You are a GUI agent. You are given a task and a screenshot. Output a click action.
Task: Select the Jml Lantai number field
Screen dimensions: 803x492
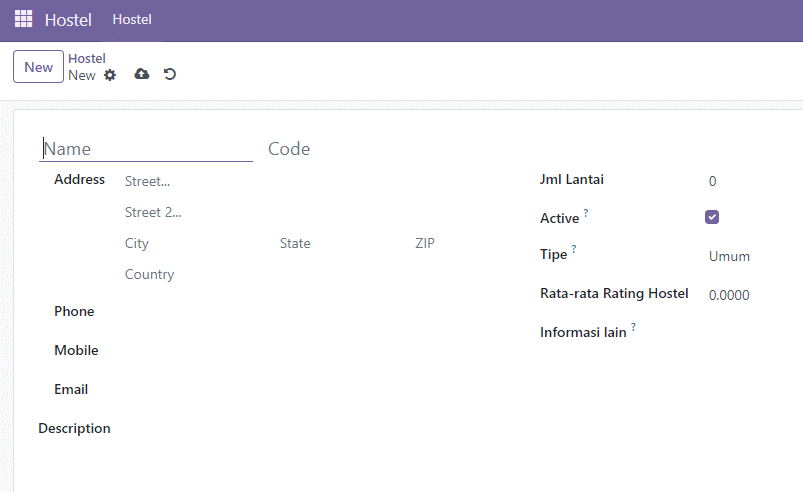pos(753,181)
